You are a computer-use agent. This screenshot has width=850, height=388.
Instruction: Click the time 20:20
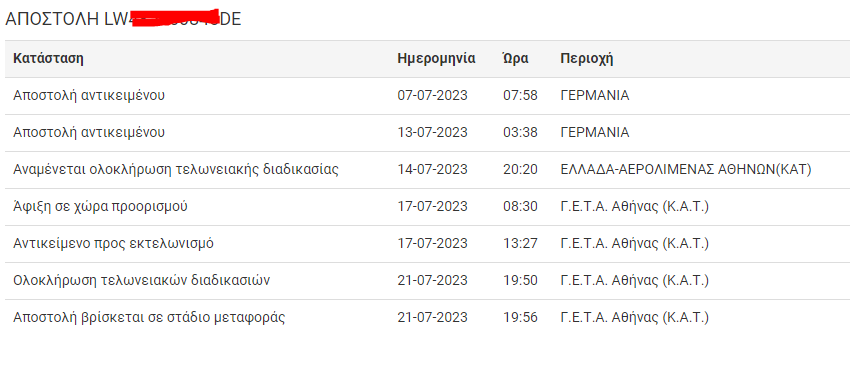tap(520, 169)
